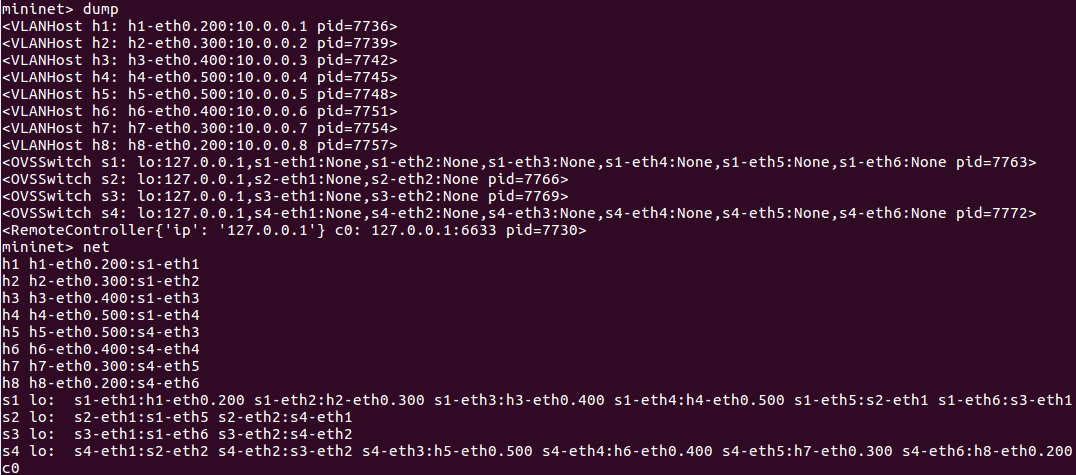
Task: Click the OVSSwitch s2 dump output line
Action: coord(285,178)
